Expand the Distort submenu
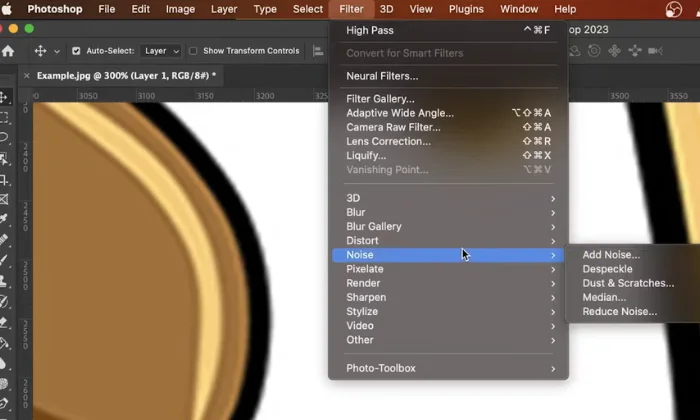The height and width of the screenshot is (420, 700). coord(449,241)
